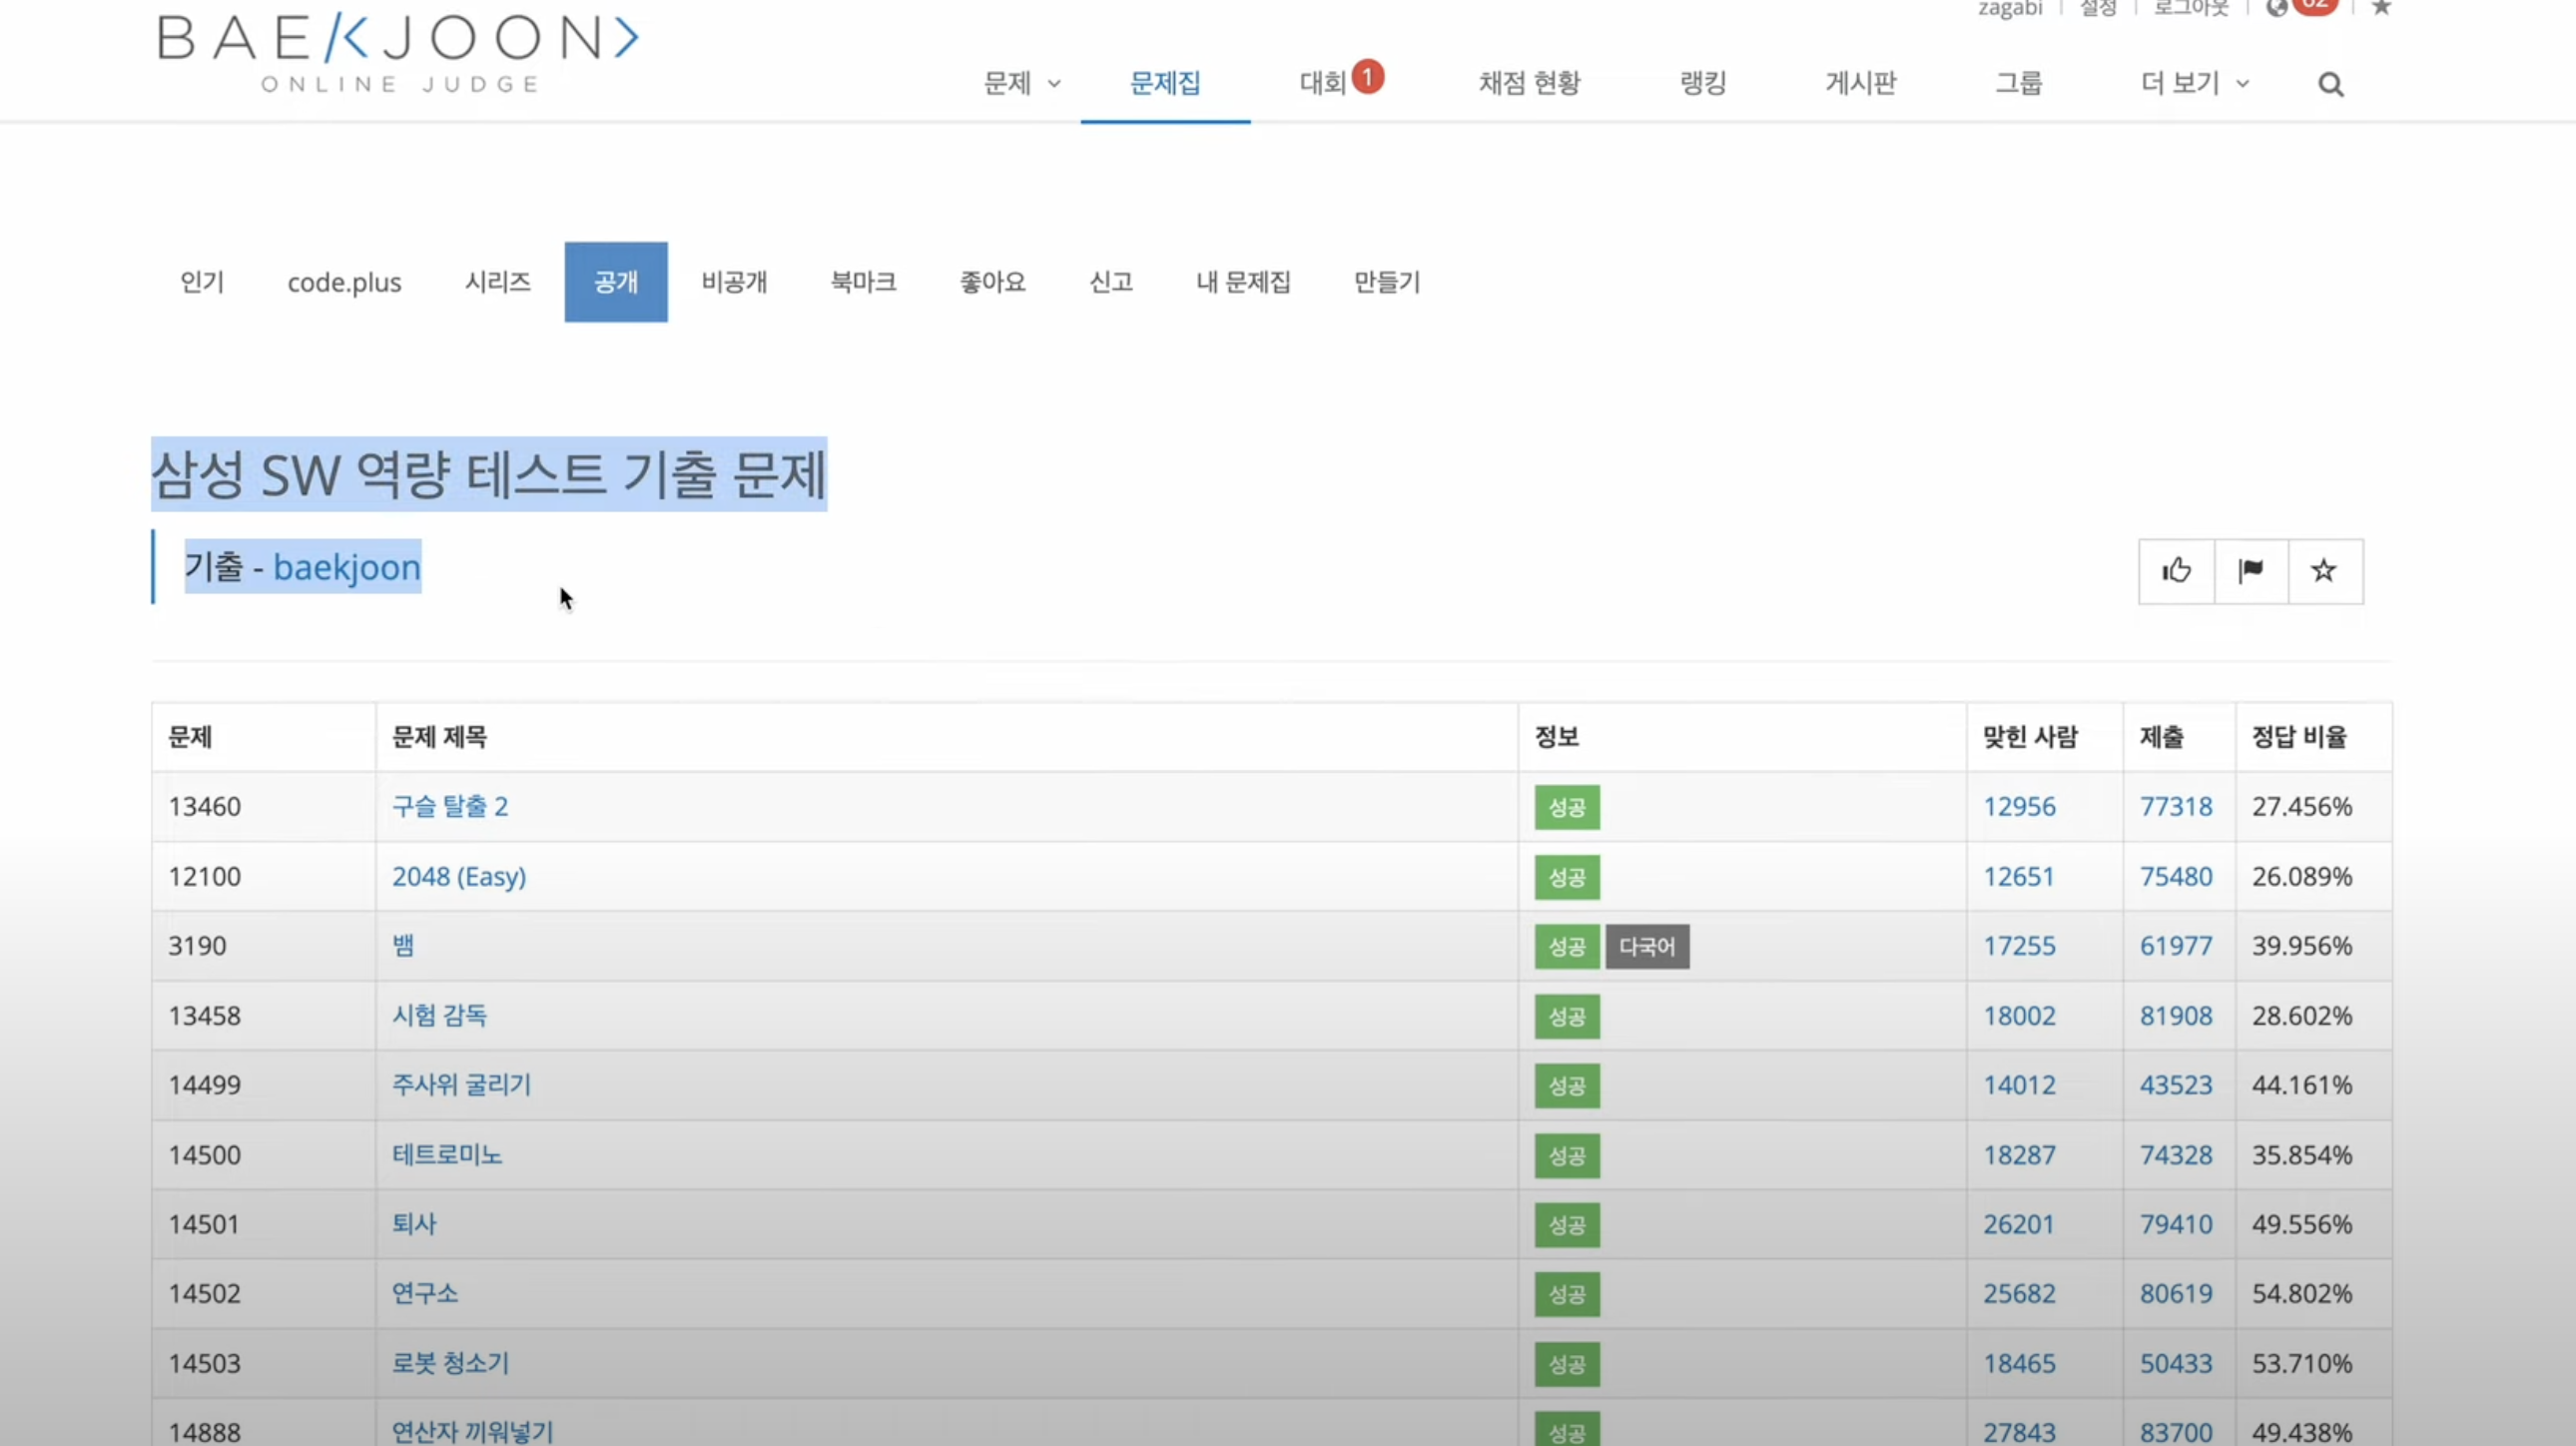Screen dimensions: 2576x1446
Task: Expand the 더 보기 dropdown menu
Action: [x=2194, y=83]
